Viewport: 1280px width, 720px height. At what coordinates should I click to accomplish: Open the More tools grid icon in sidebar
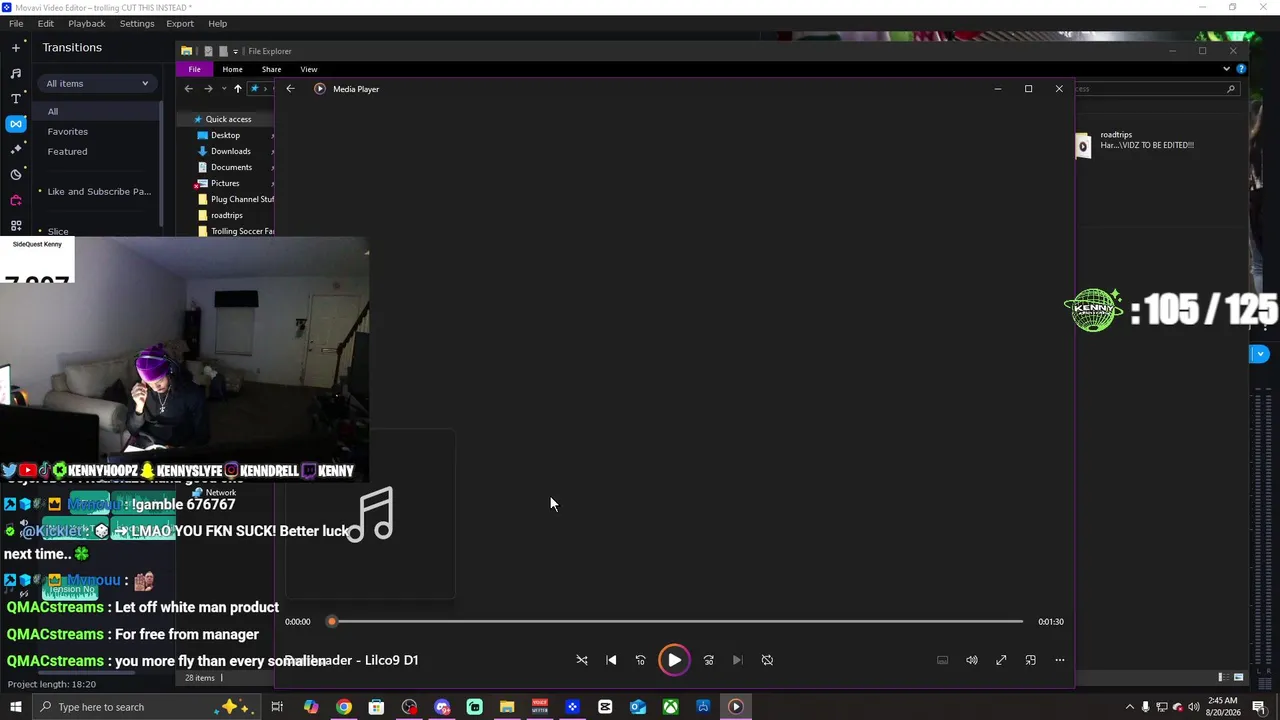click(x=15, y=226)
